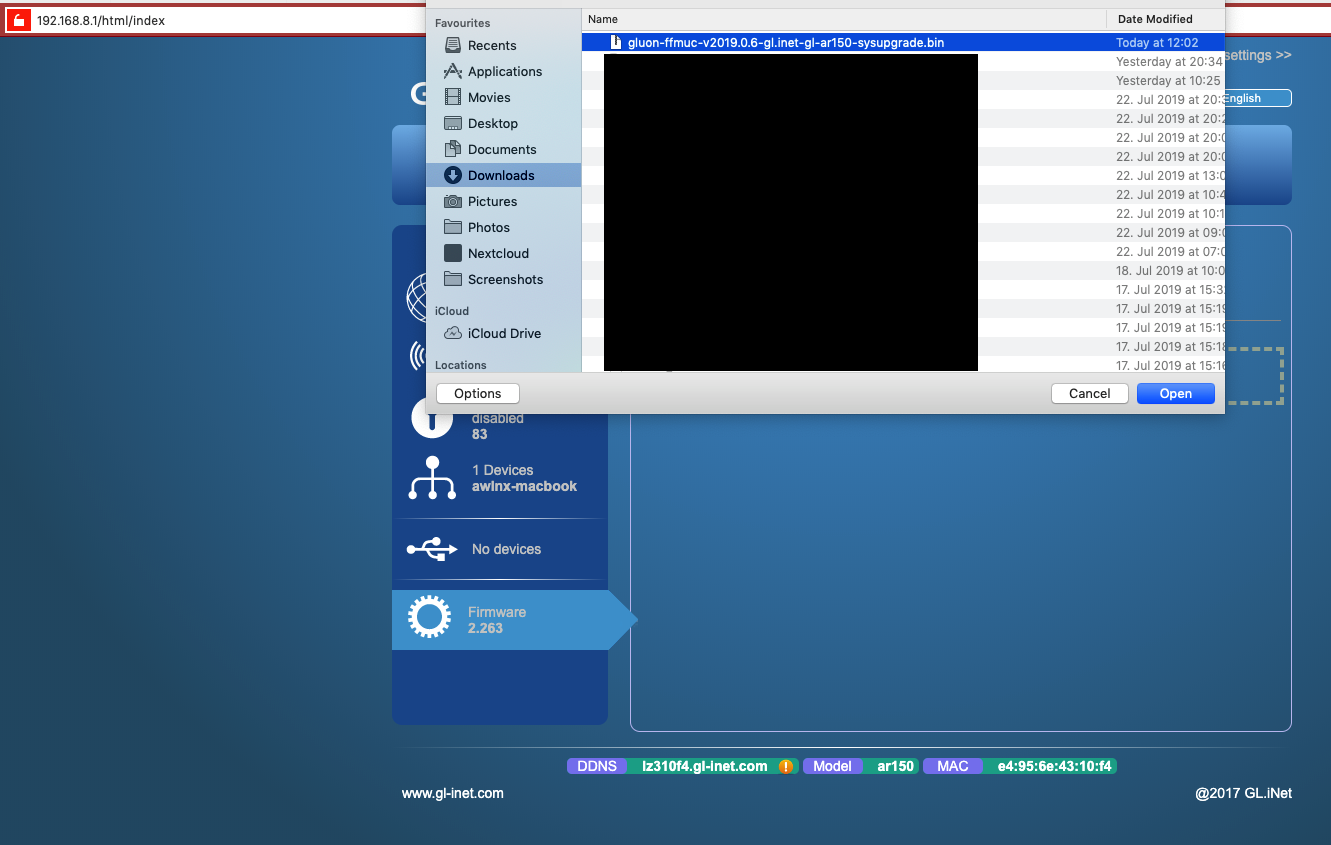This screenshot has width=1331, height=845.
Task: Cancel the file selection dialog
Action: pos(1089,393)
